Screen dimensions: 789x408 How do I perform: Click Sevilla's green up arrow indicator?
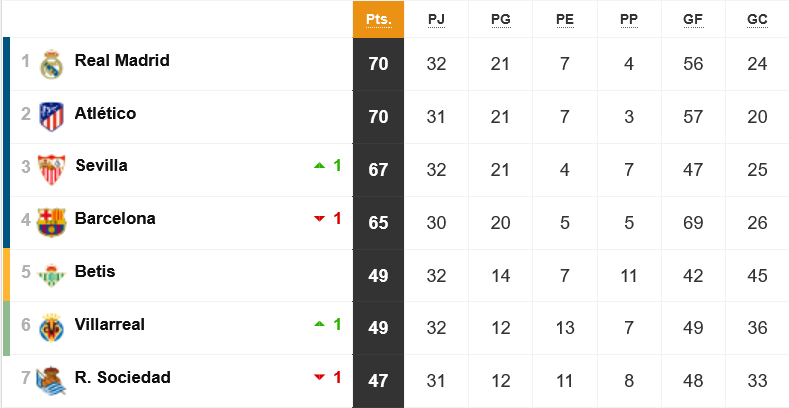(x=320, y=165)
